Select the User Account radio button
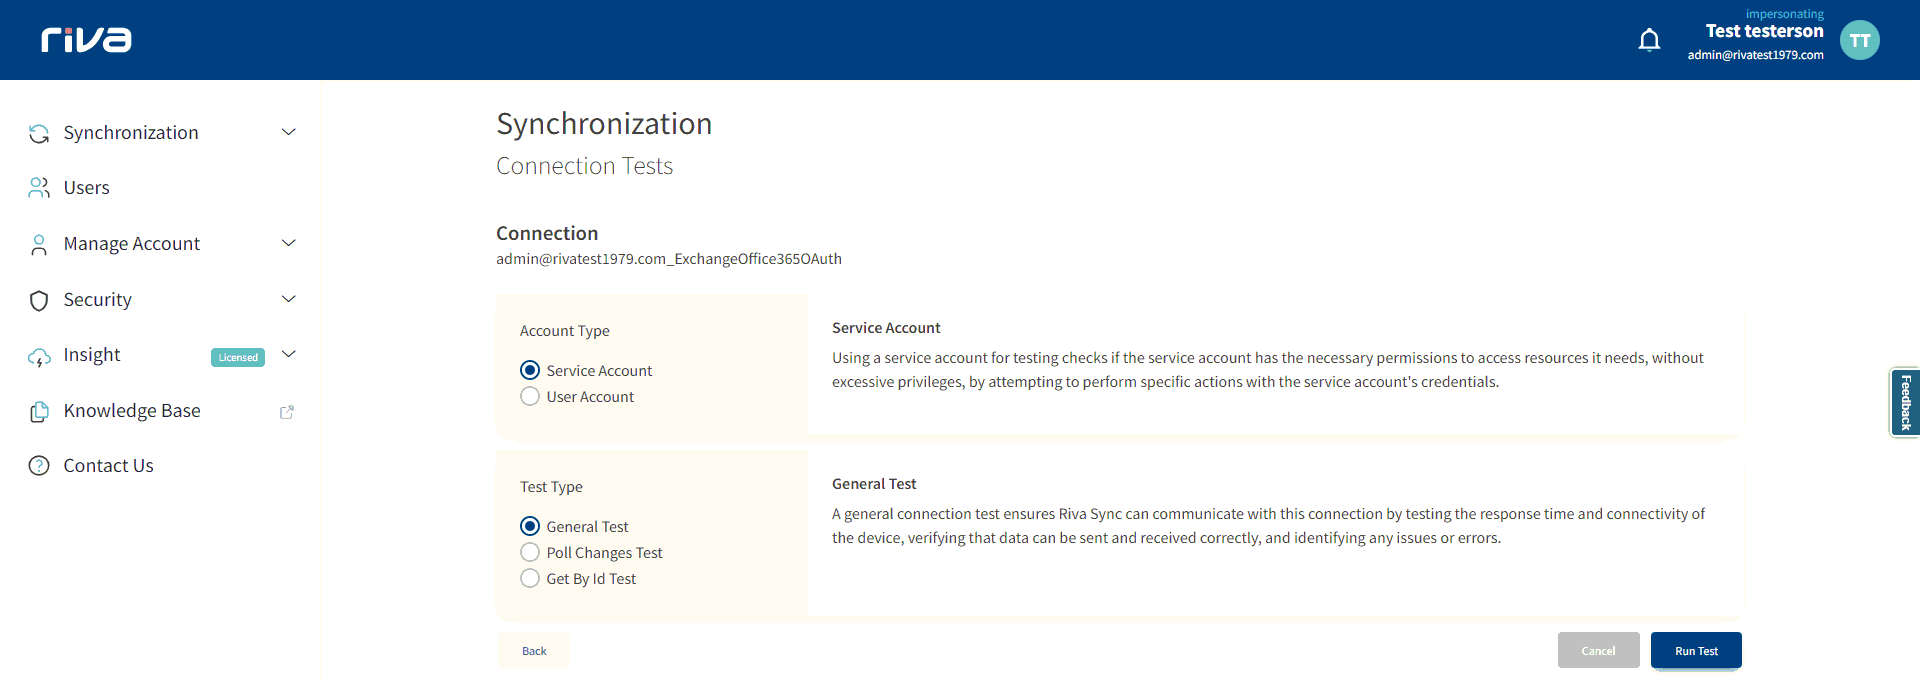This screenshot has width=1920, height=681. click(530, 397)
